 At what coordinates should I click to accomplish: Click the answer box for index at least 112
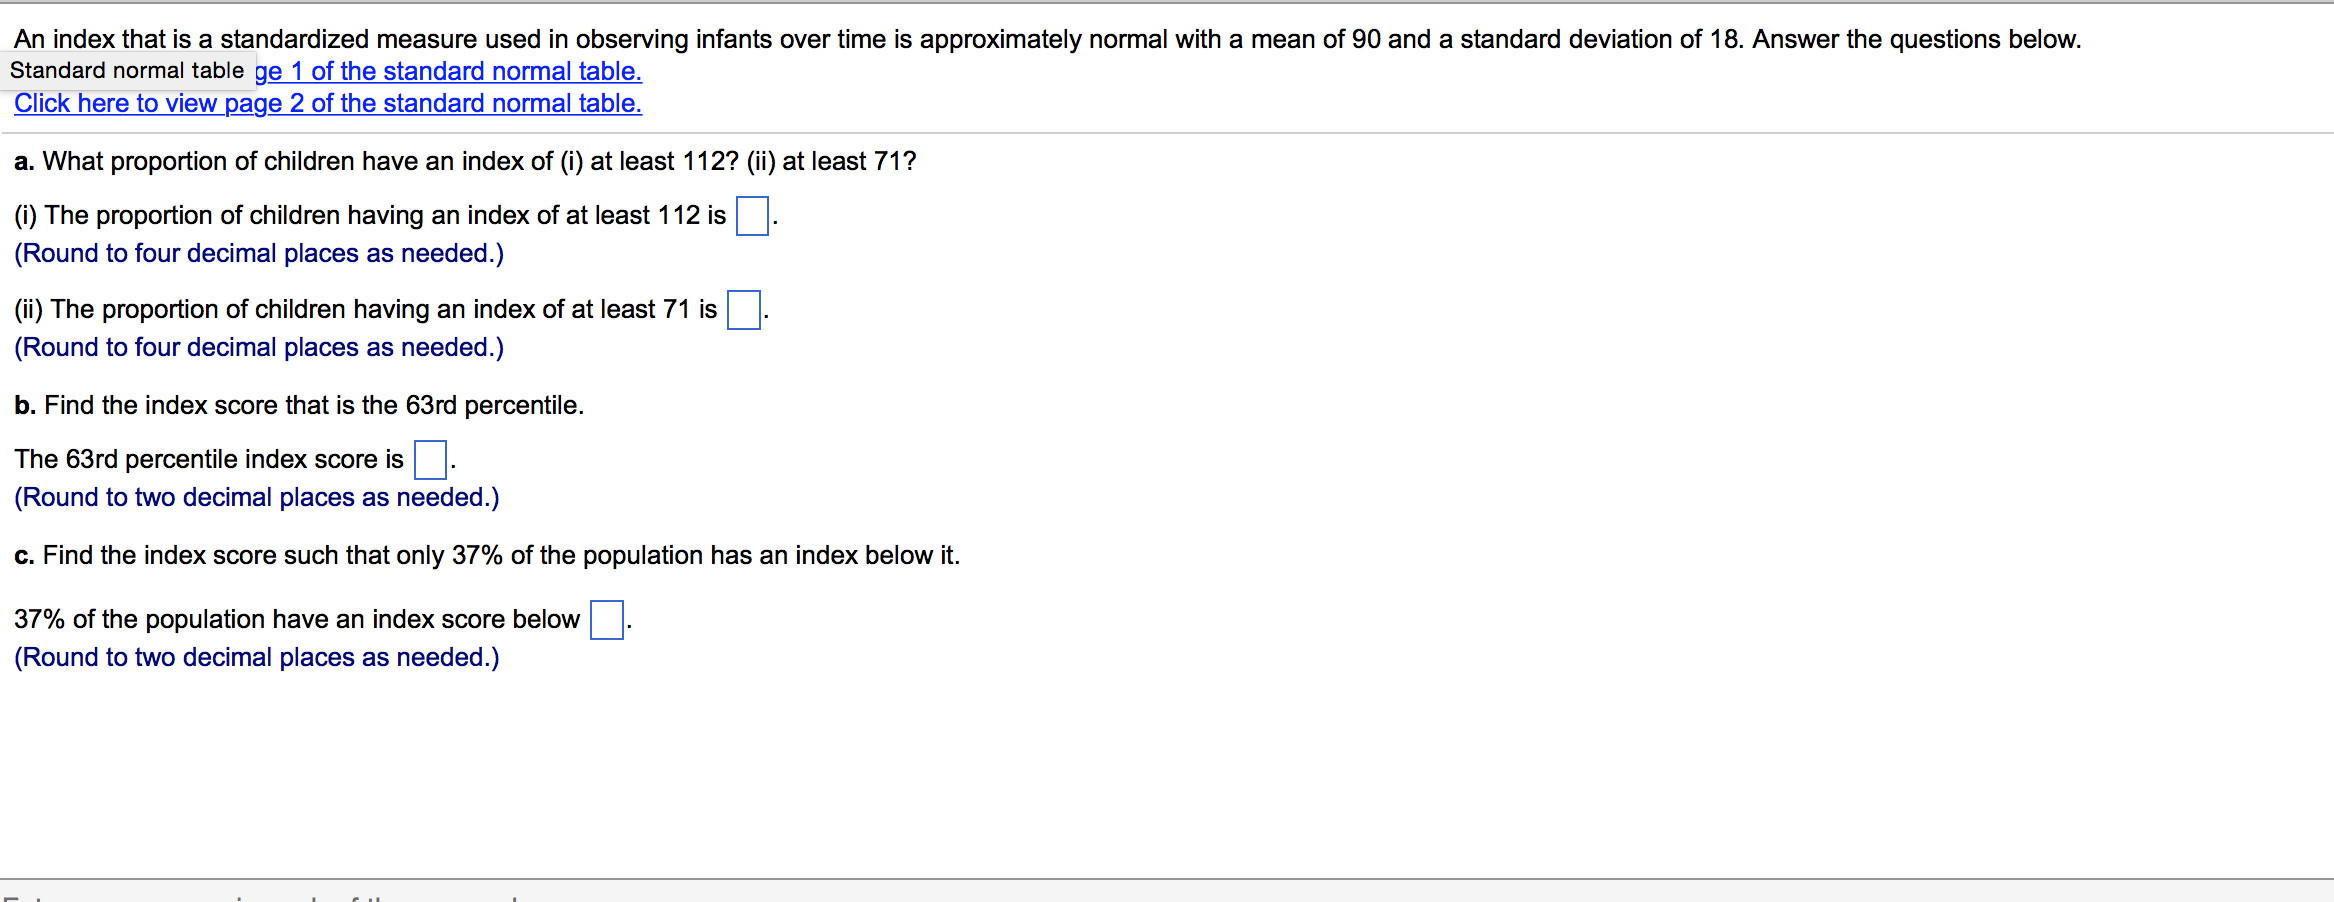pos(752,216)
